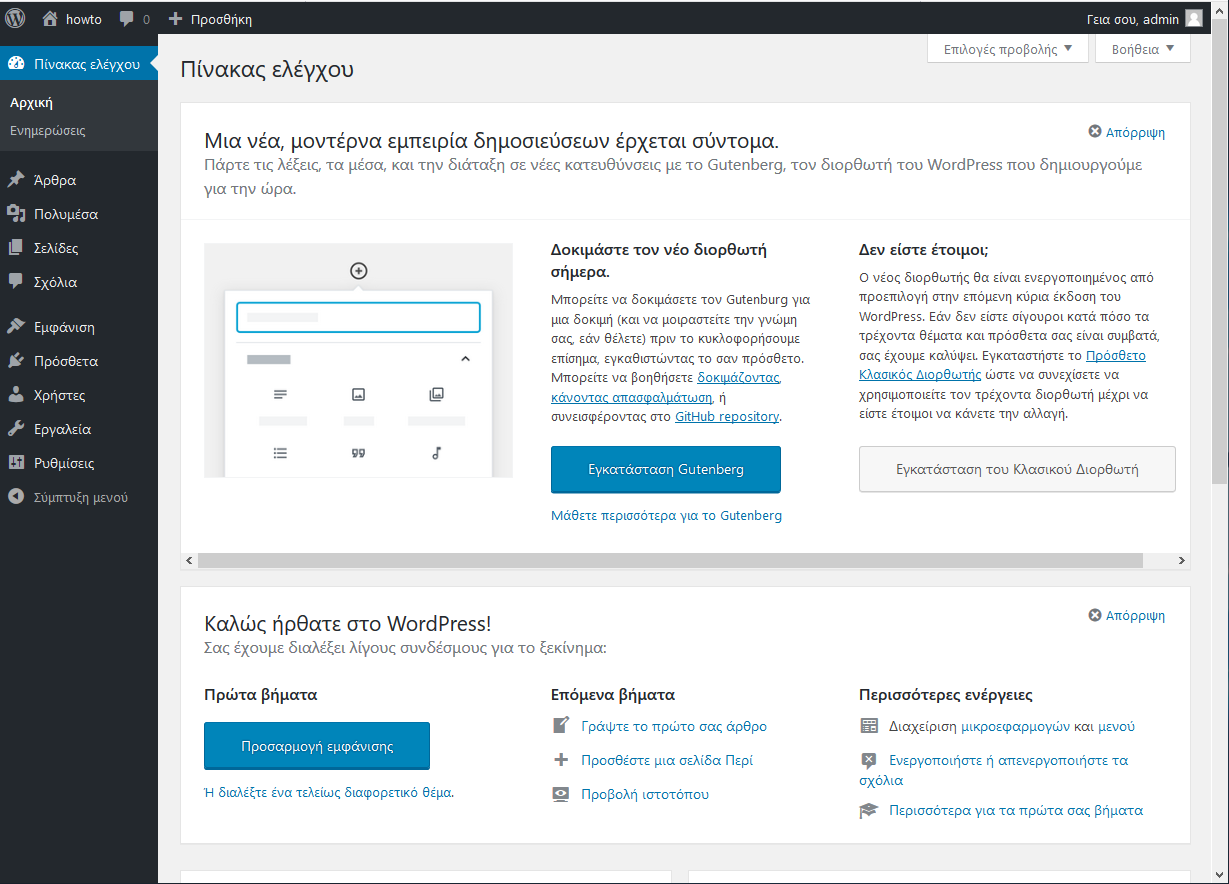The width and height of the screenshot is (1229, 884).
Task: Open the Πίνακας ελέγχου menu item
Action: [x=79, y=64]
